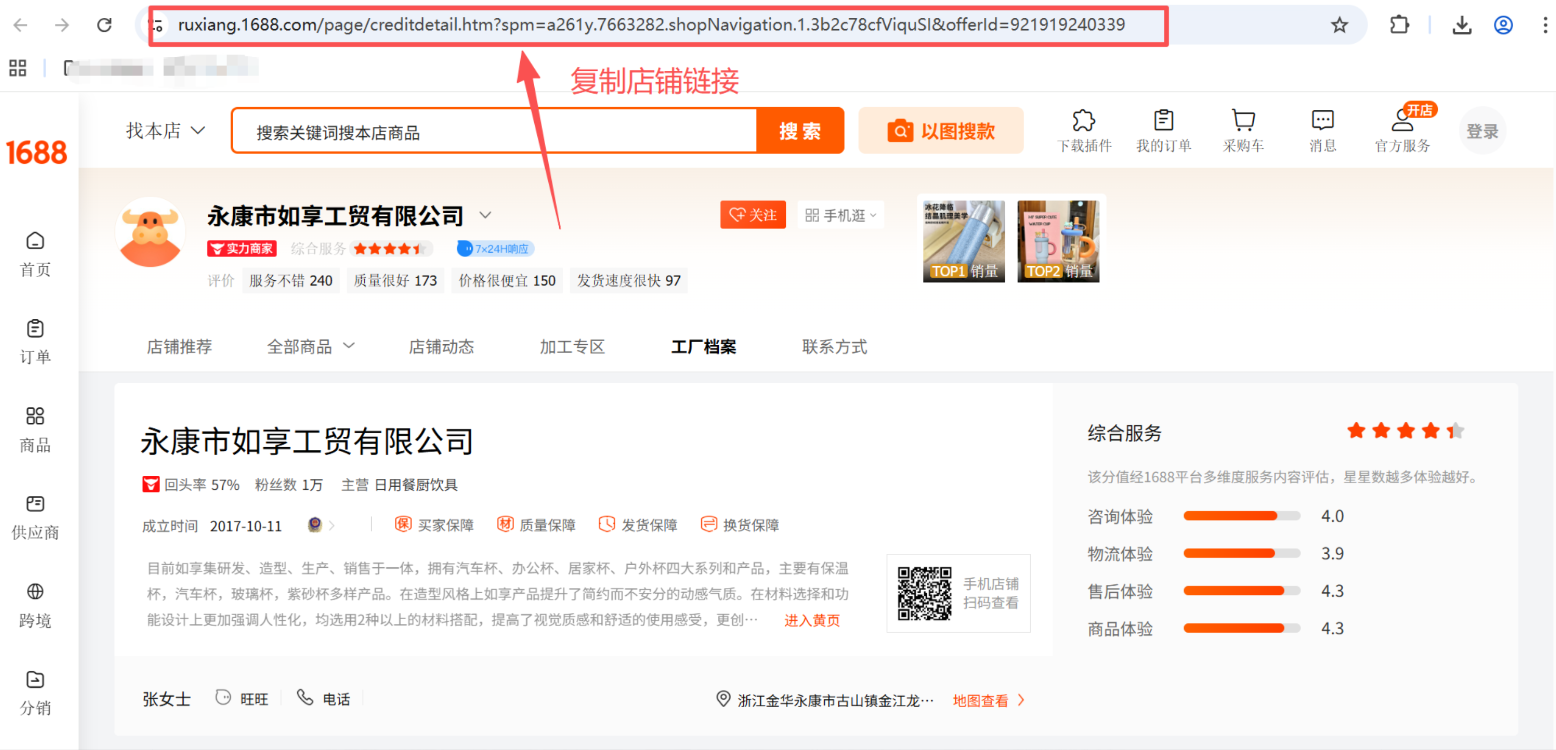Viewport: 1556px width, 750px height.
Task: Bookmark this page with star icon
Action: 1339,25
